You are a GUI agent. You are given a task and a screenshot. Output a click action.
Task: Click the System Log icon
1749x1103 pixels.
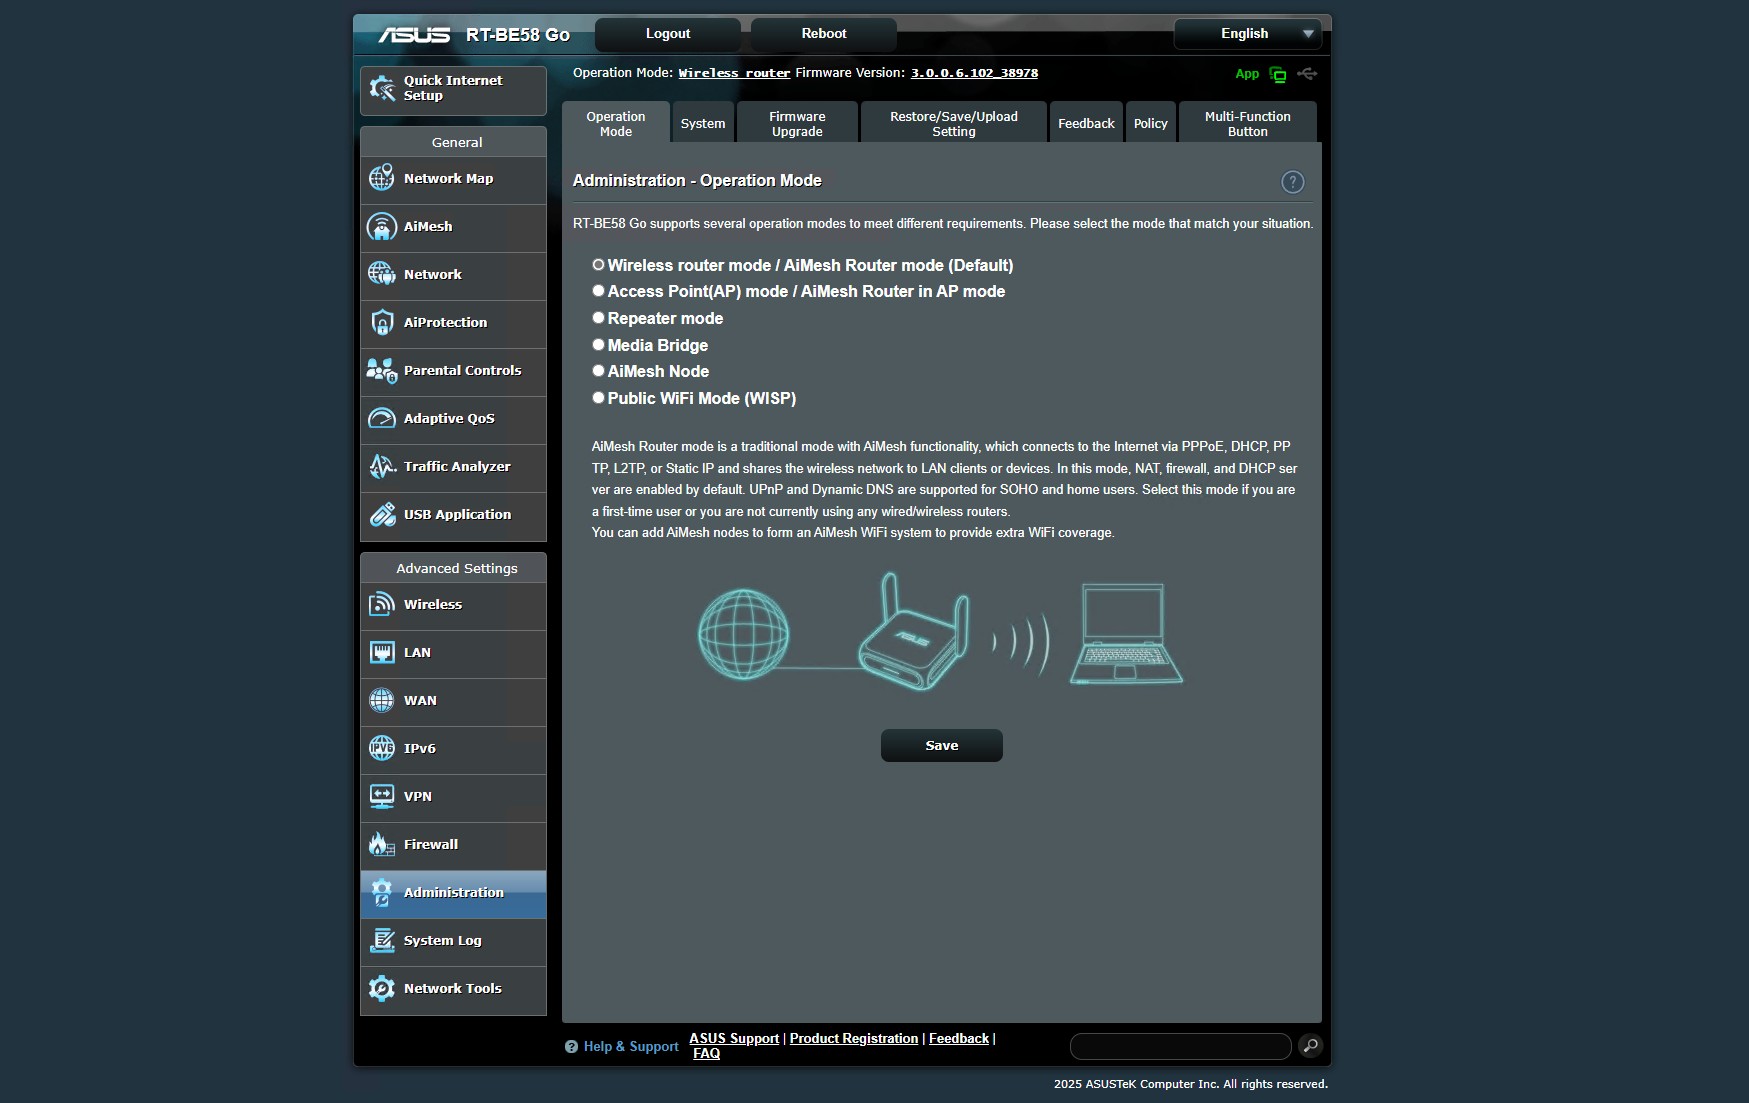point(382,940)
